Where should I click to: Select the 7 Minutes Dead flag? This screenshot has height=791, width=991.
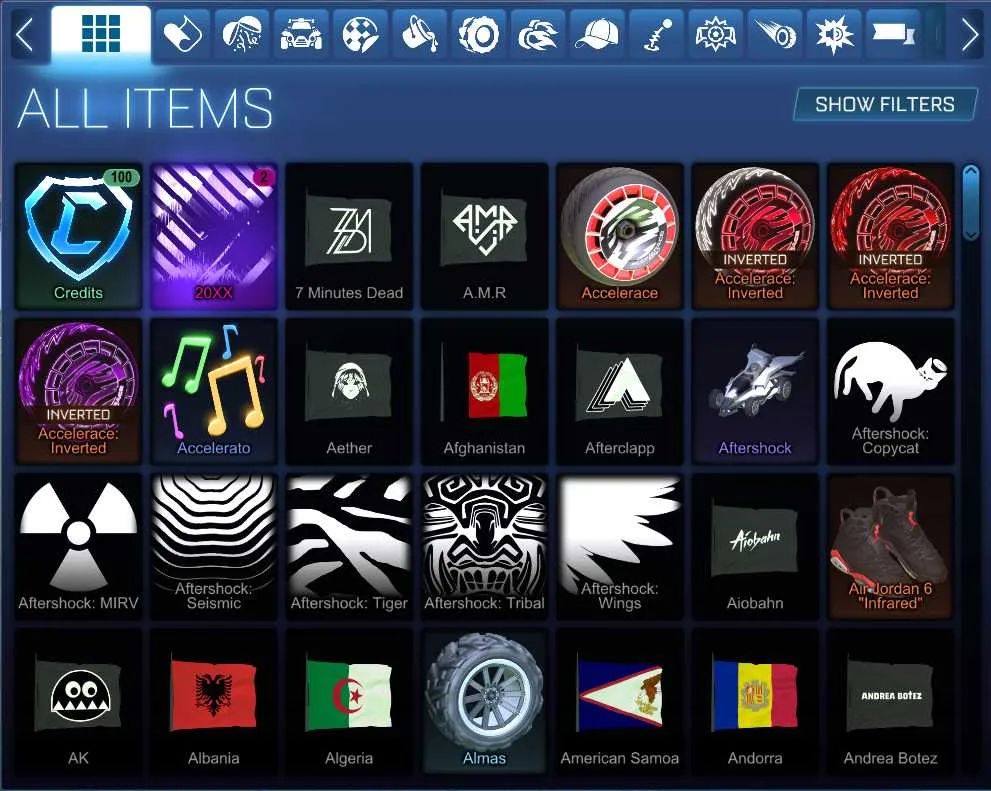(x=349, y=236)
